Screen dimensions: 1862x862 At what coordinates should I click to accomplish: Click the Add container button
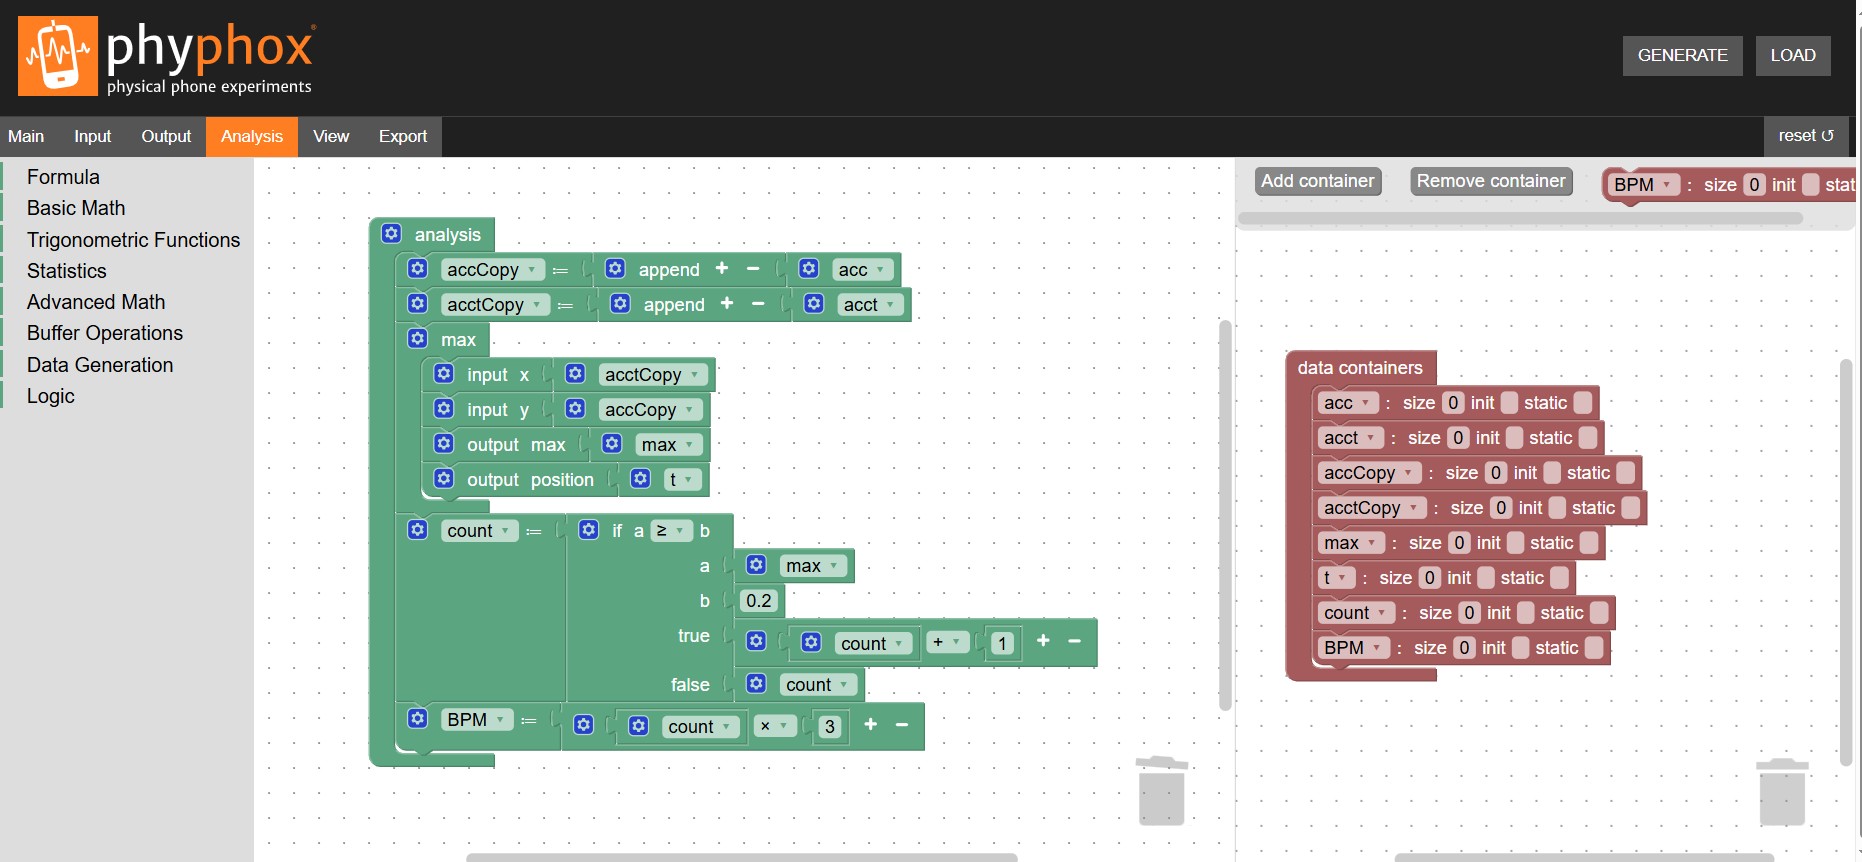click(x=1317, y=181)
